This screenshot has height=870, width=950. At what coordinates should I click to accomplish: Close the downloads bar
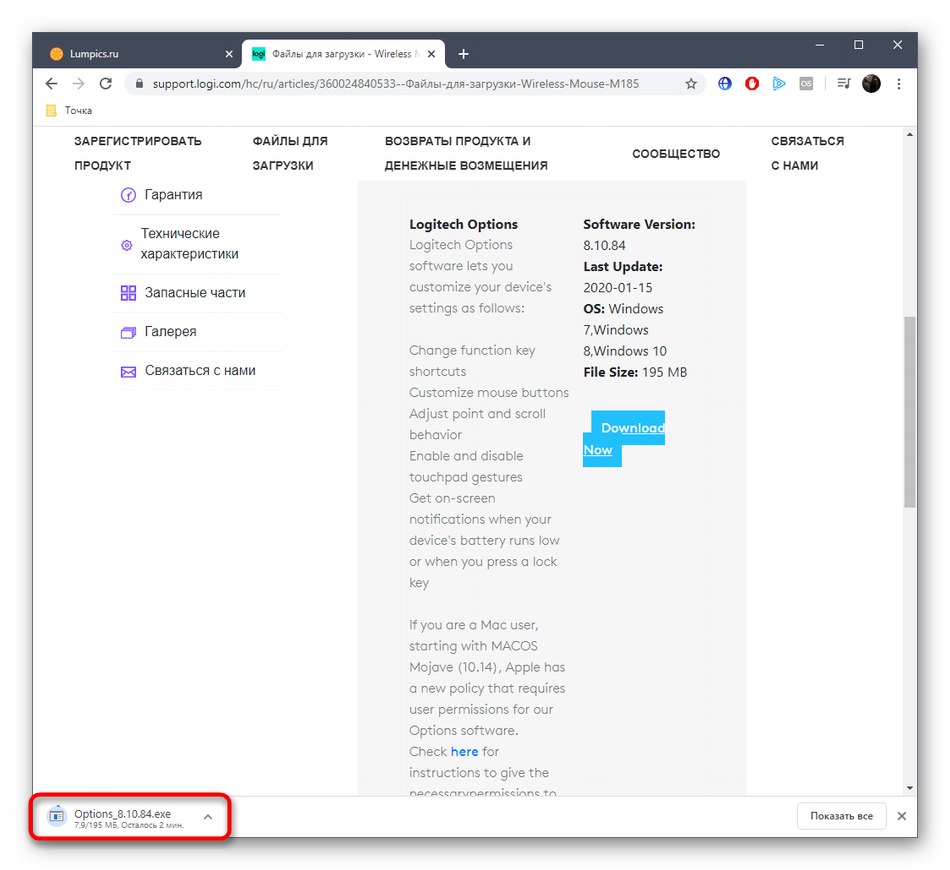tap(902, 816)
